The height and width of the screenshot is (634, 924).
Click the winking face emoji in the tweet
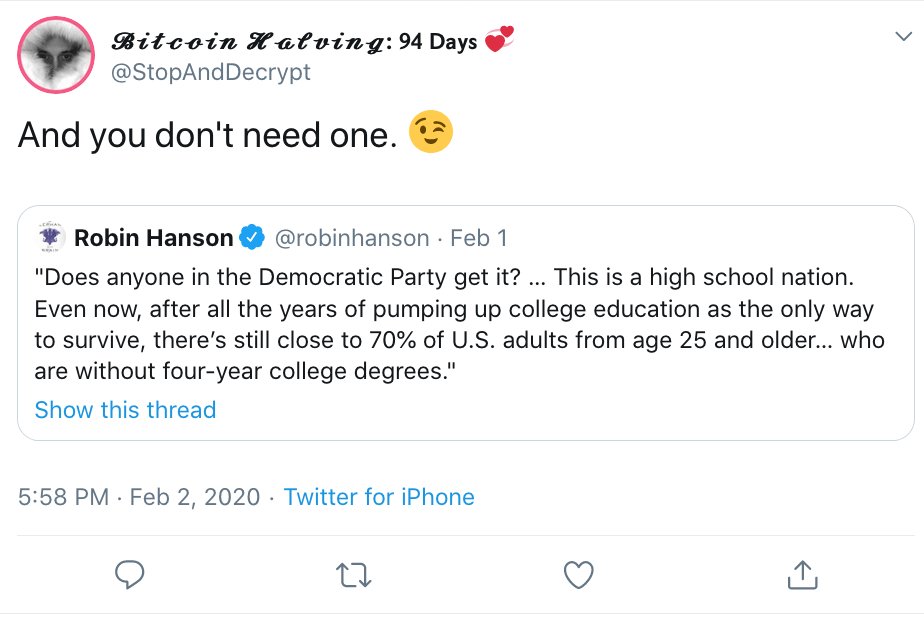431,134
